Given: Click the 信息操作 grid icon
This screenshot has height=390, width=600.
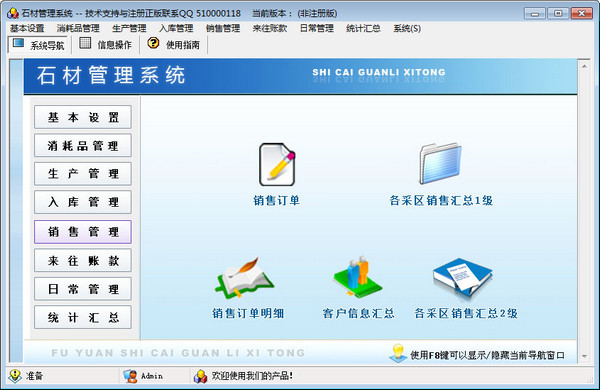Looking at the screenshot, I should [x=85, y=43].
